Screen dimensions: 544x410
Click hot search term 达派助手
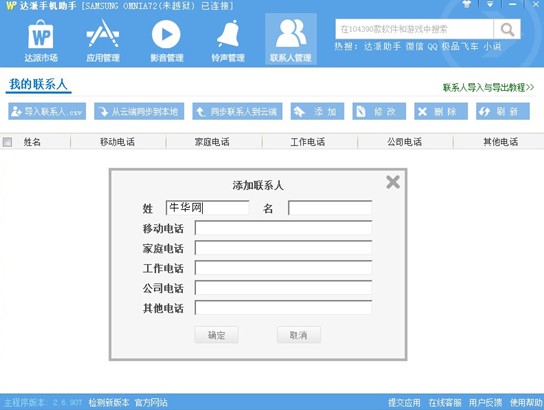[382, 46]
